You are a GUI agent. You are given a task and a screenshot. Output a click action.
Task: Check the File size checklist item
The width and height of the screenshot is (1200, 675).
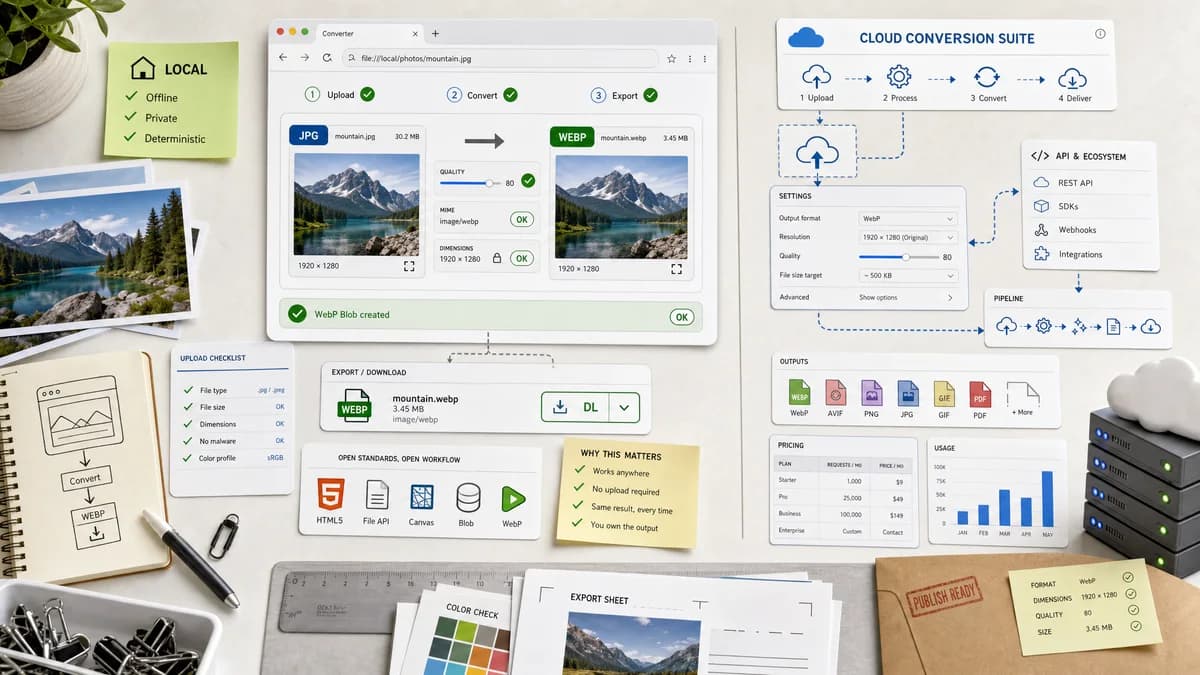[x=187, y=407]
